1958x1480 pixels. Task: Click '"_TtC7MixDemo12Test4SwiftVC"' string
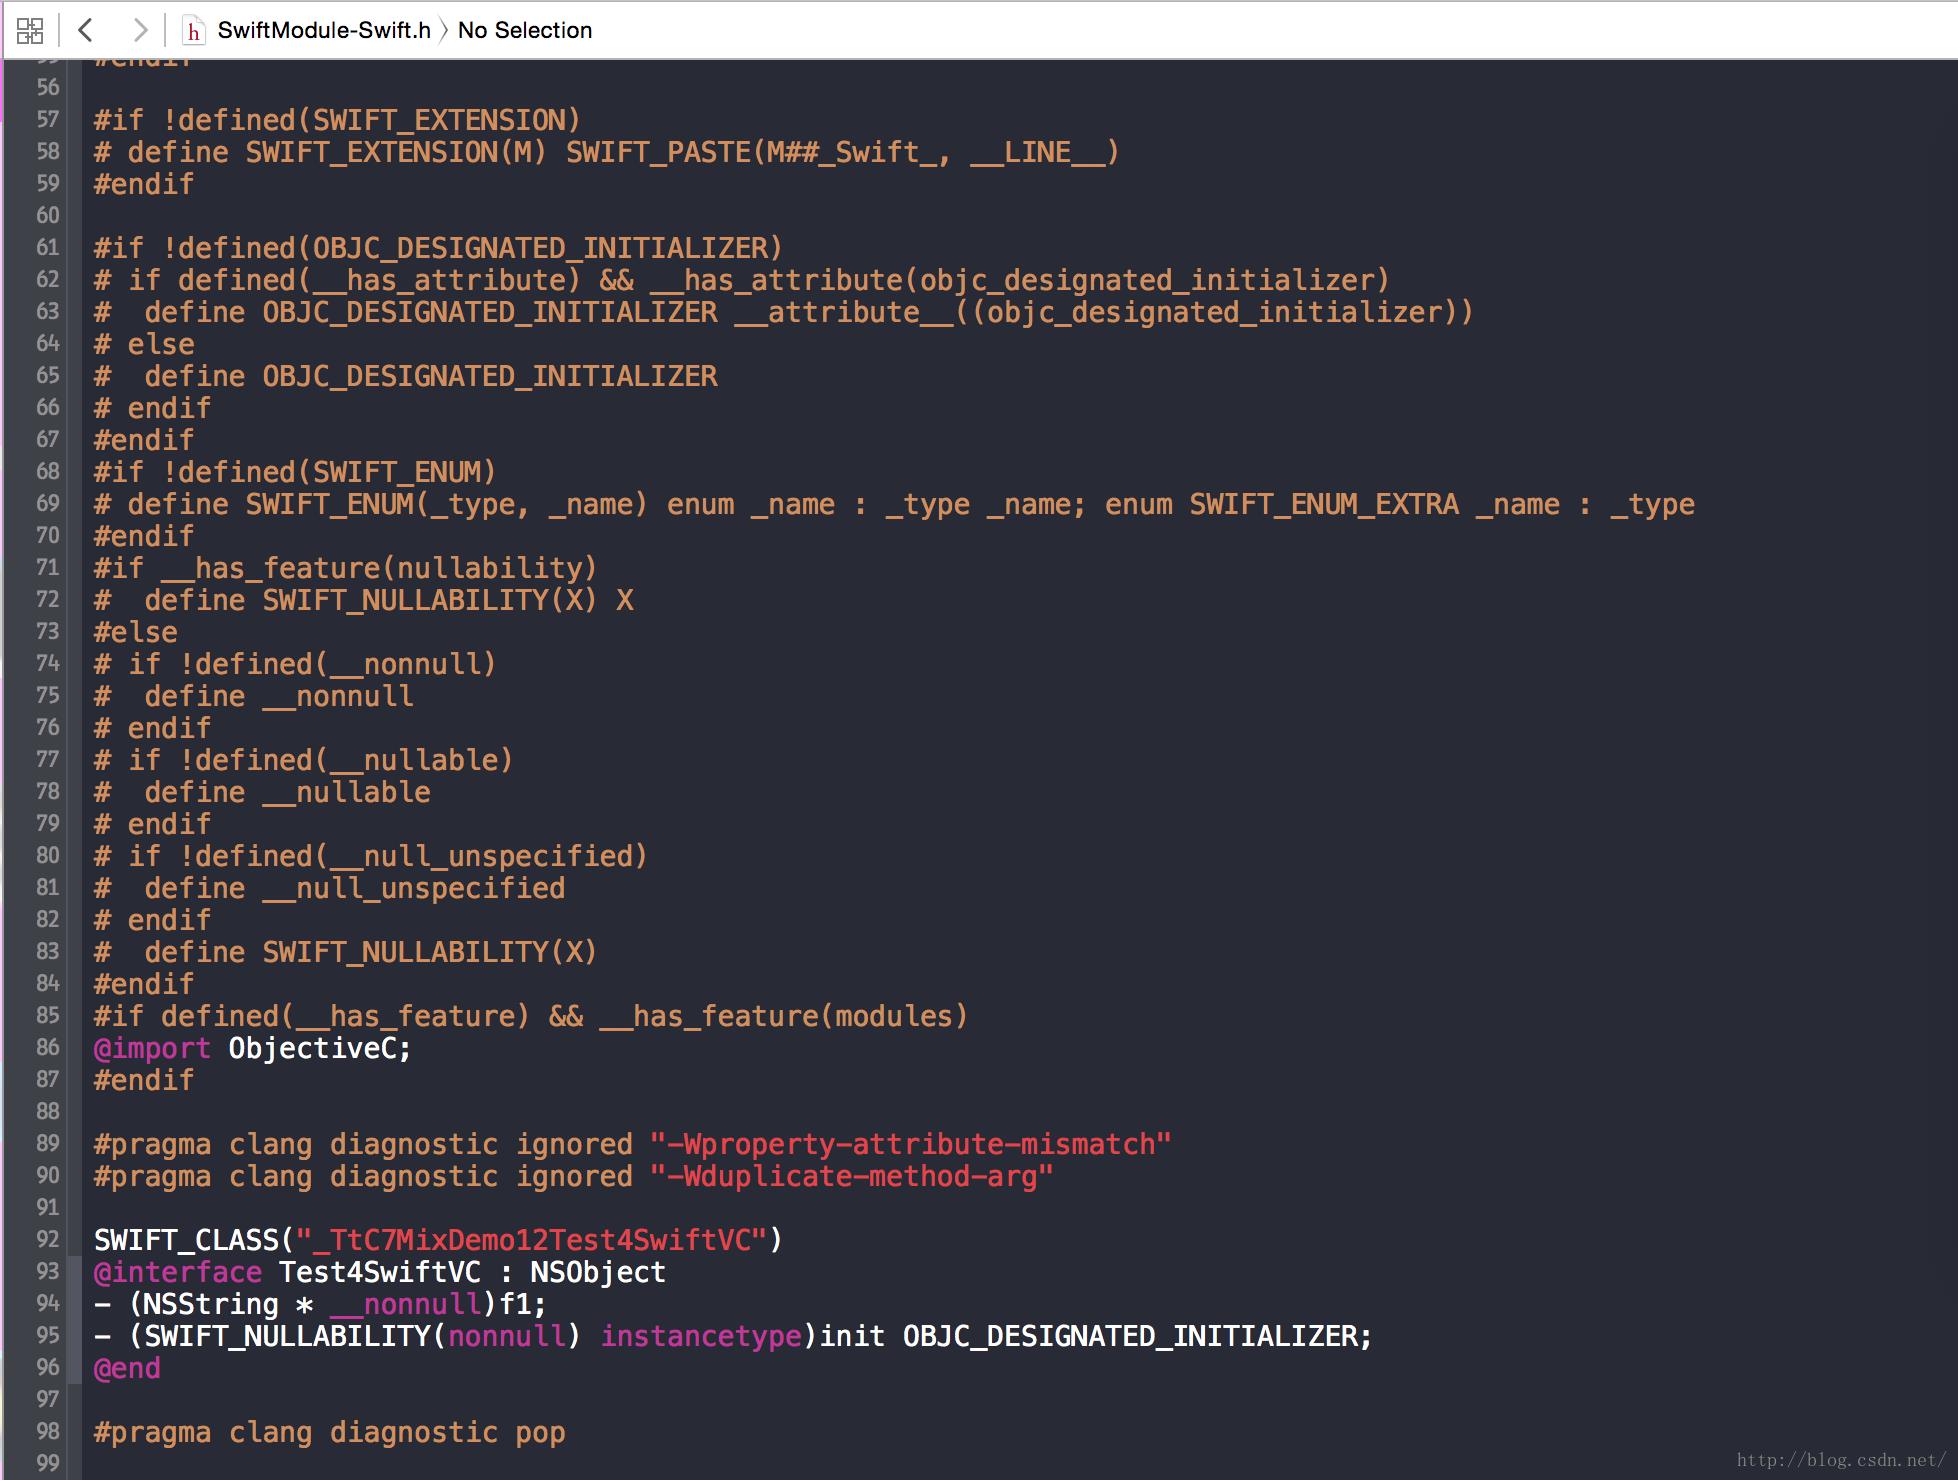pos(531,1241)
